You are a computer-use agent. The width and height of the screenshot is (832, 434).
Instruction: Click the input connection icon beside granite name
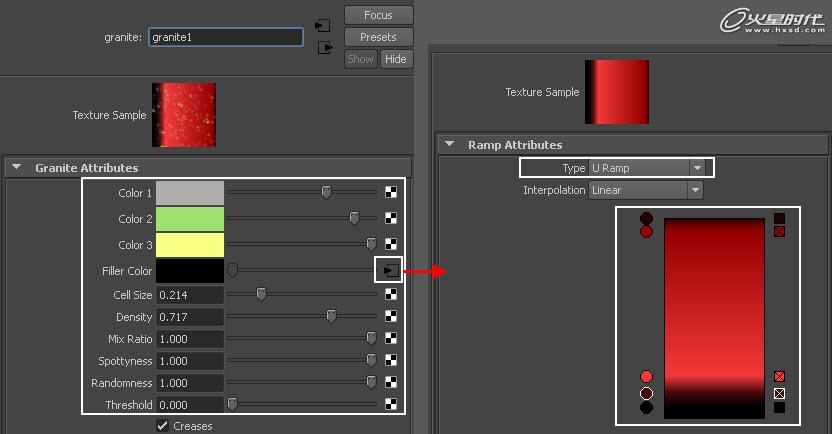pyautogui.click(x=323, y=25)
